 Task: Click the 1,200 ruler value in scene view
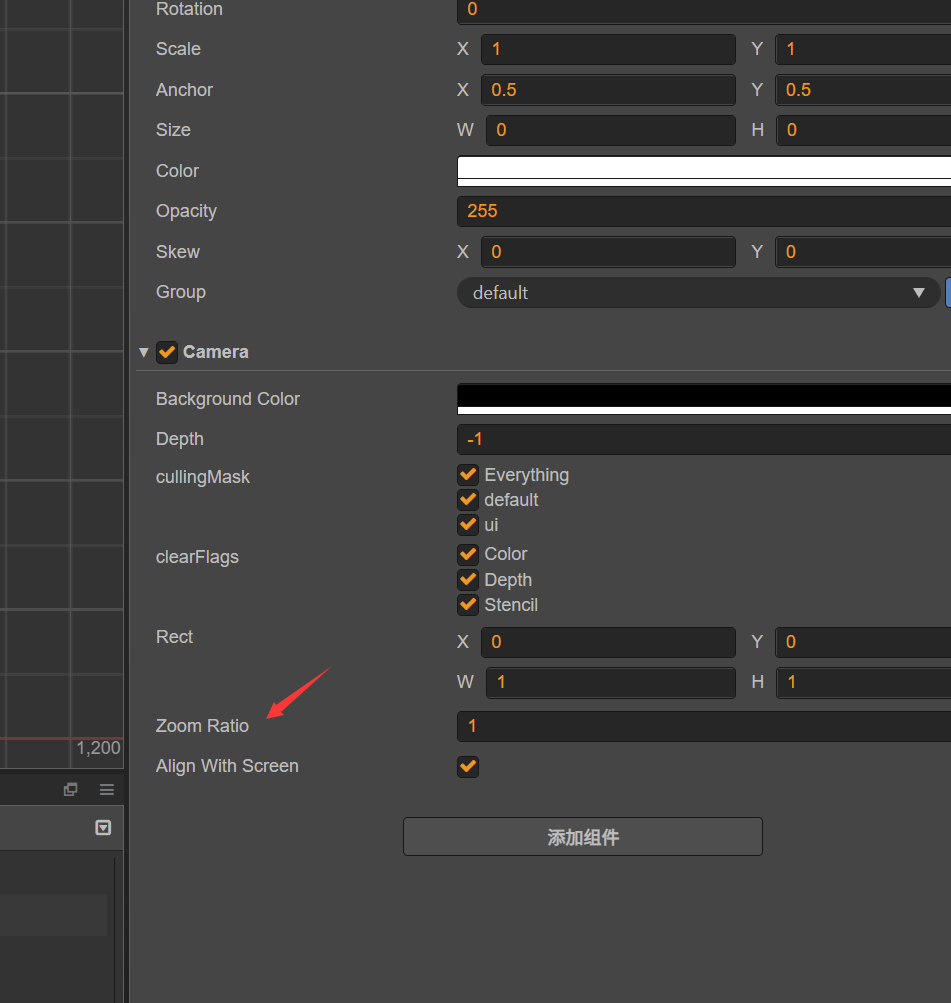tap(98, 748)
